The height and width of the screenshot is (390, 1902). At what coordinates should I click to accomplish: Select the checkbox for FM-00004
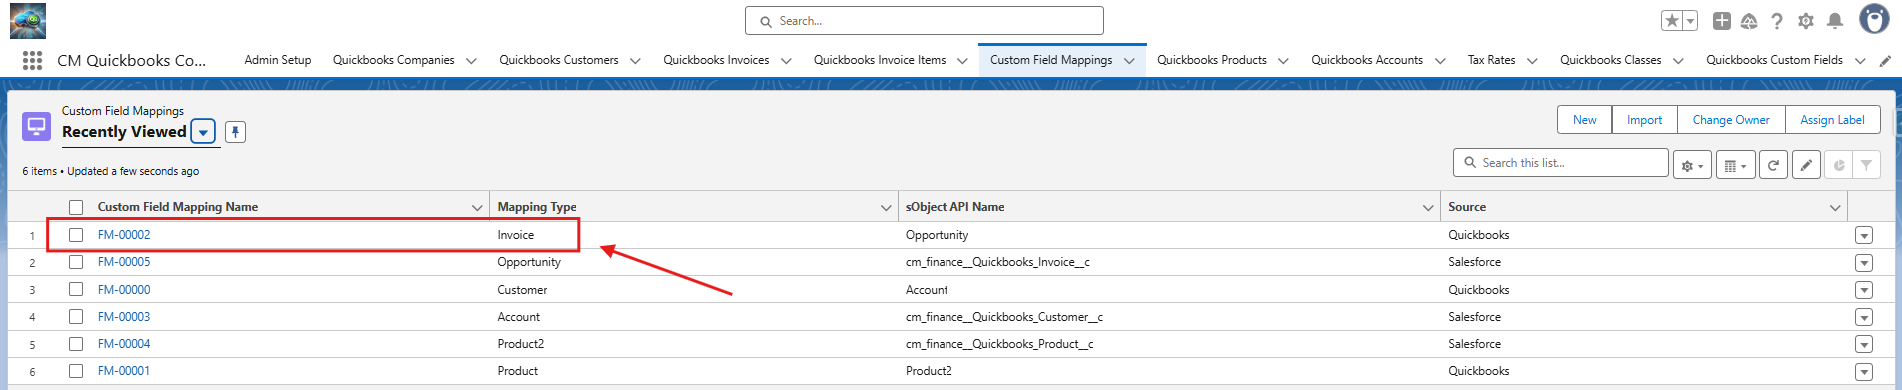pyautogui.click(x=76, y=343)
